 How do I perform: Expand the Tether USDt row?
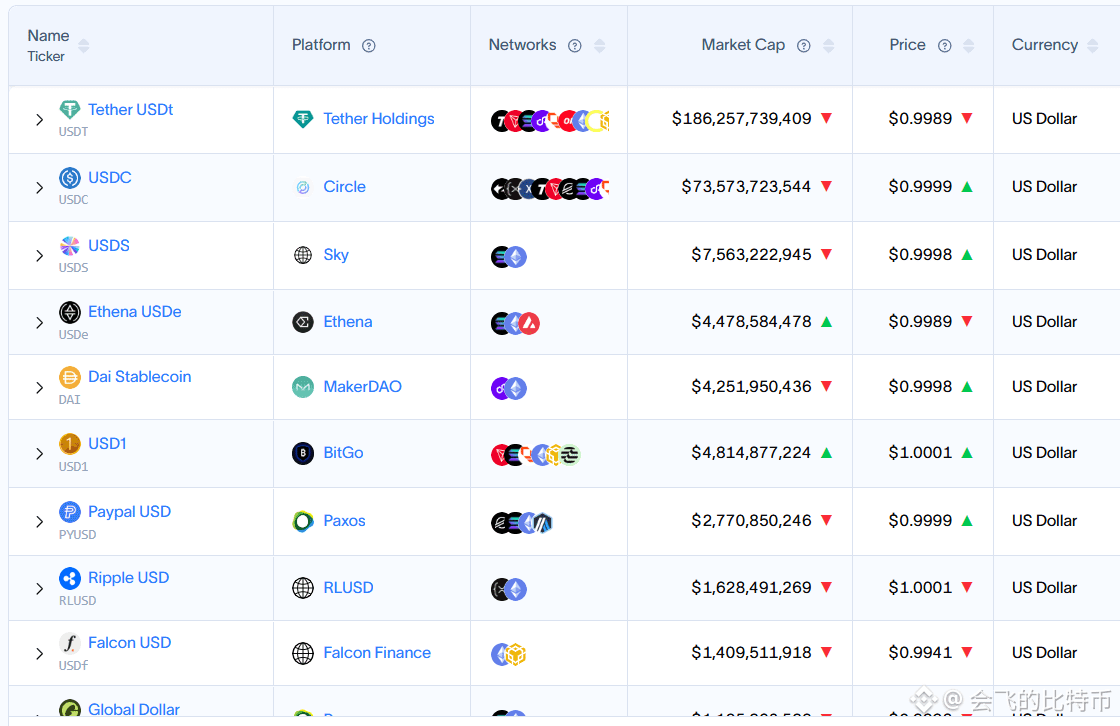point(39,120)
